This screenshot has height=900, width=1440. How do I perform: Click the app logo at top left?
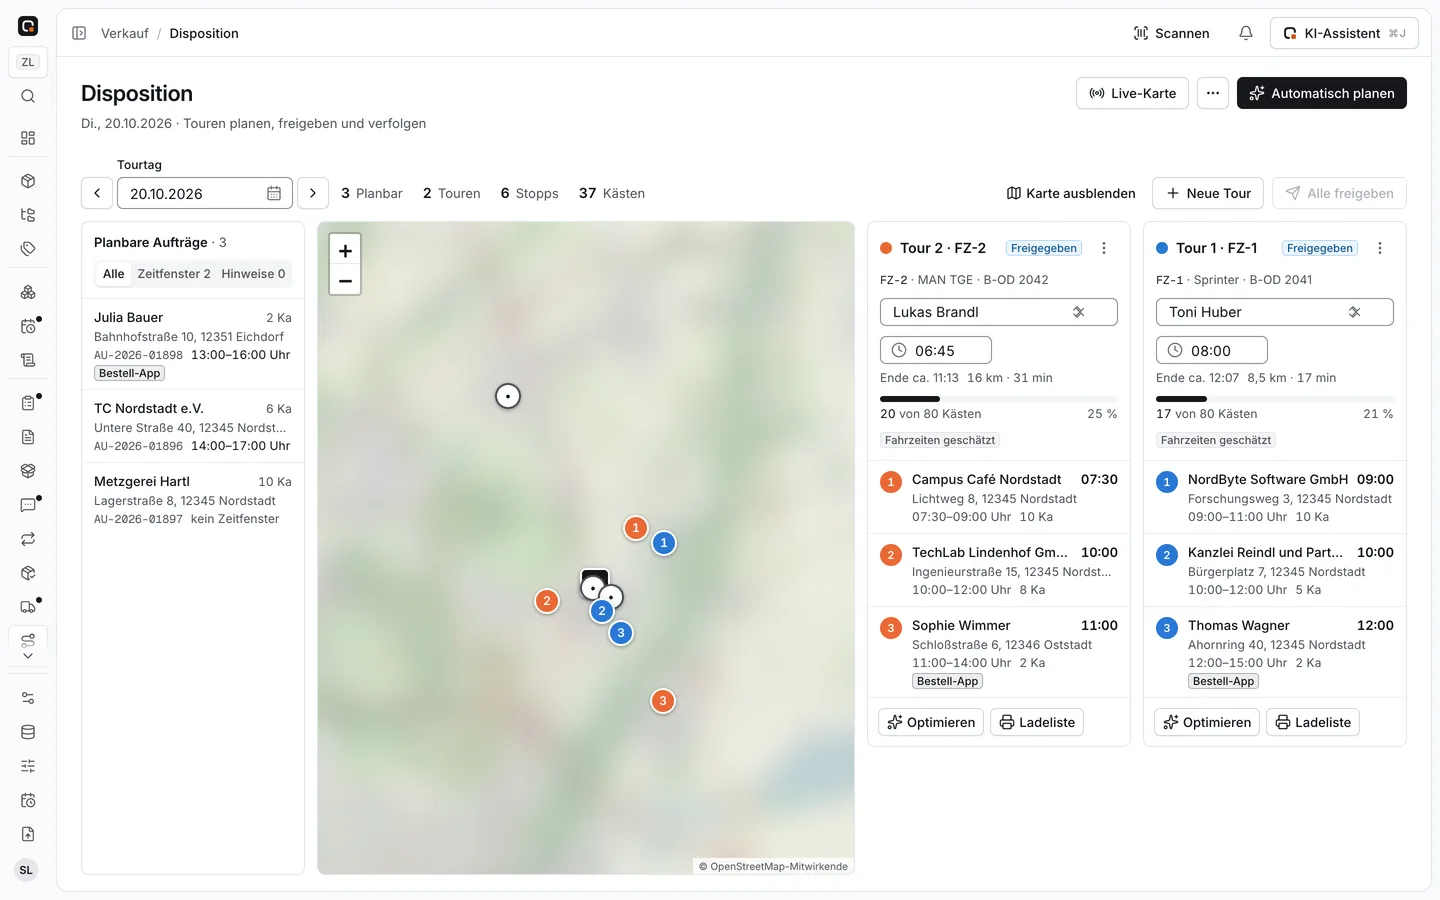click(28, 26)
